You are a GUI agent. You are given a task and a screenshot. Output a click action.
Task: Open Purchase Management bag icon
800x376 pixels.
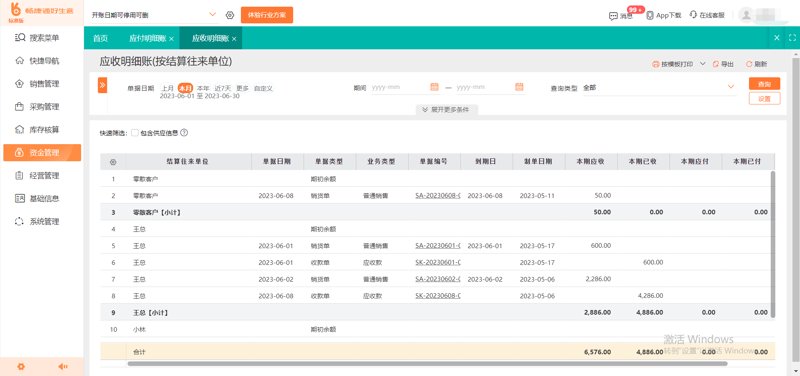[20, 107]
